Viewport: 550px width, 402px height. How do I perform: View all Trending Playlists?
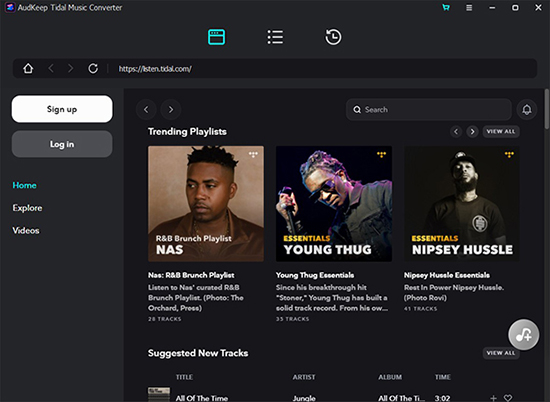click(x=501, y=132)
